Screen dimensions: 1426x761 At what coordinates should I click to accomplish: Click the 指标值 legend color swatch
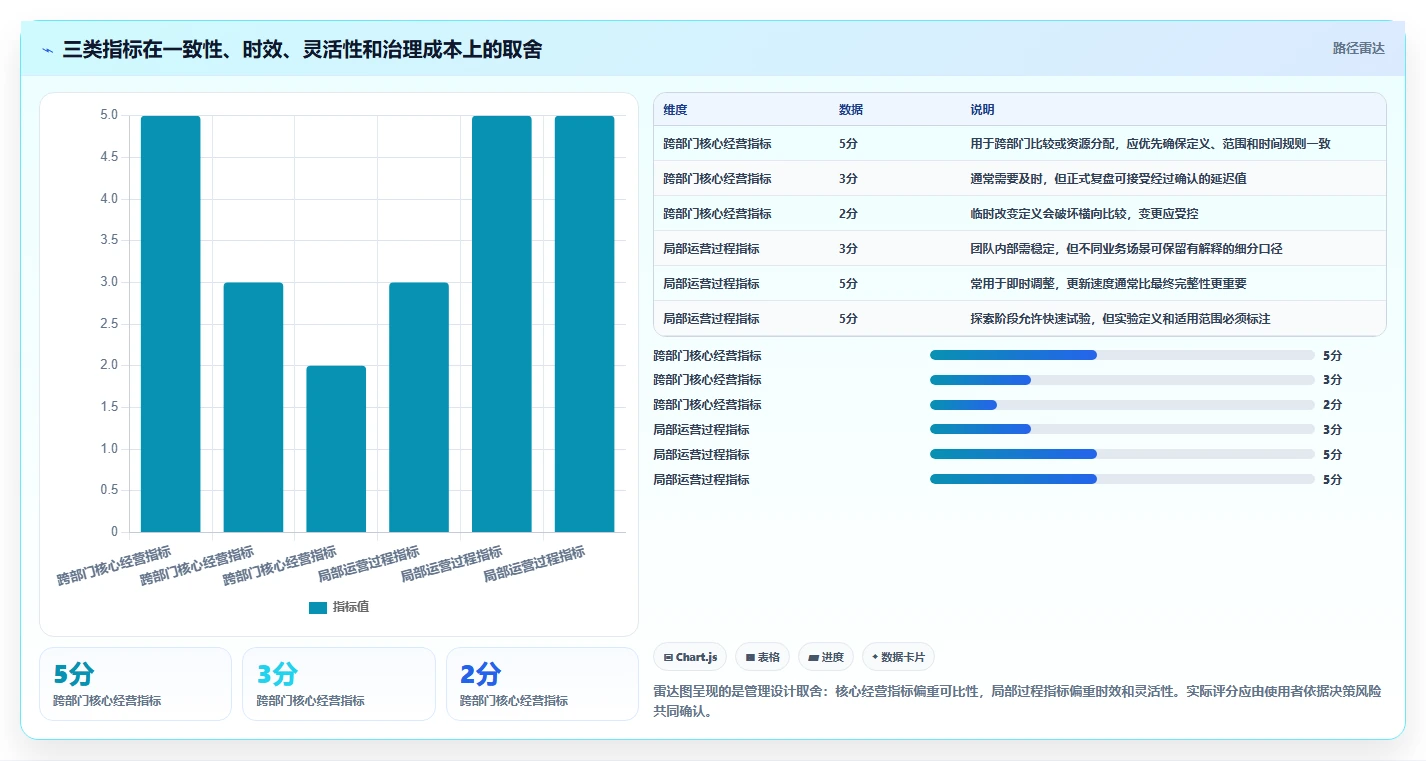pyautogui.click(x=318, y=607)
